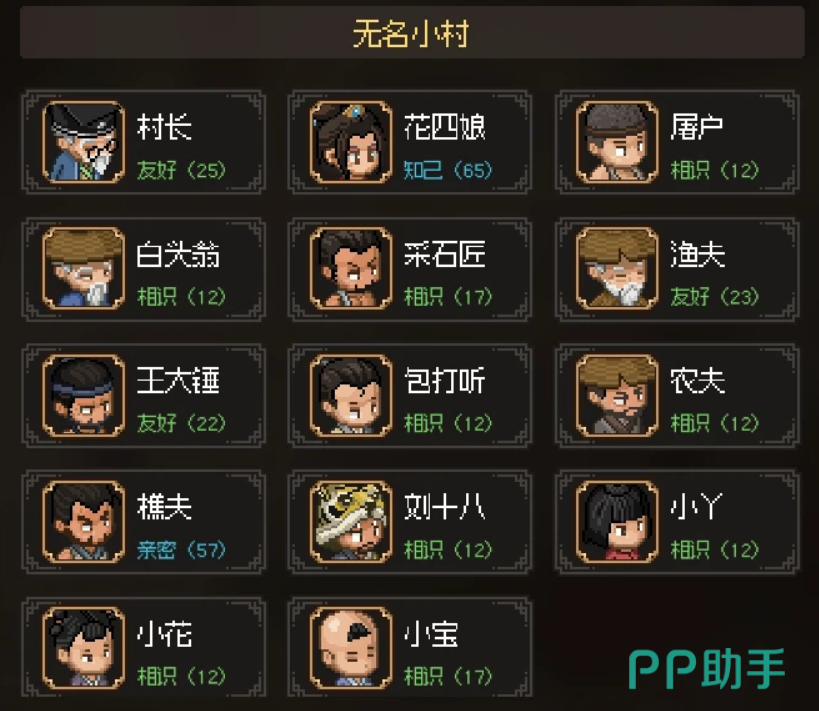The height and width of the screenshot is (711, 819).
Task: Click 小丫's girl avatar
Action: (617, 521)
